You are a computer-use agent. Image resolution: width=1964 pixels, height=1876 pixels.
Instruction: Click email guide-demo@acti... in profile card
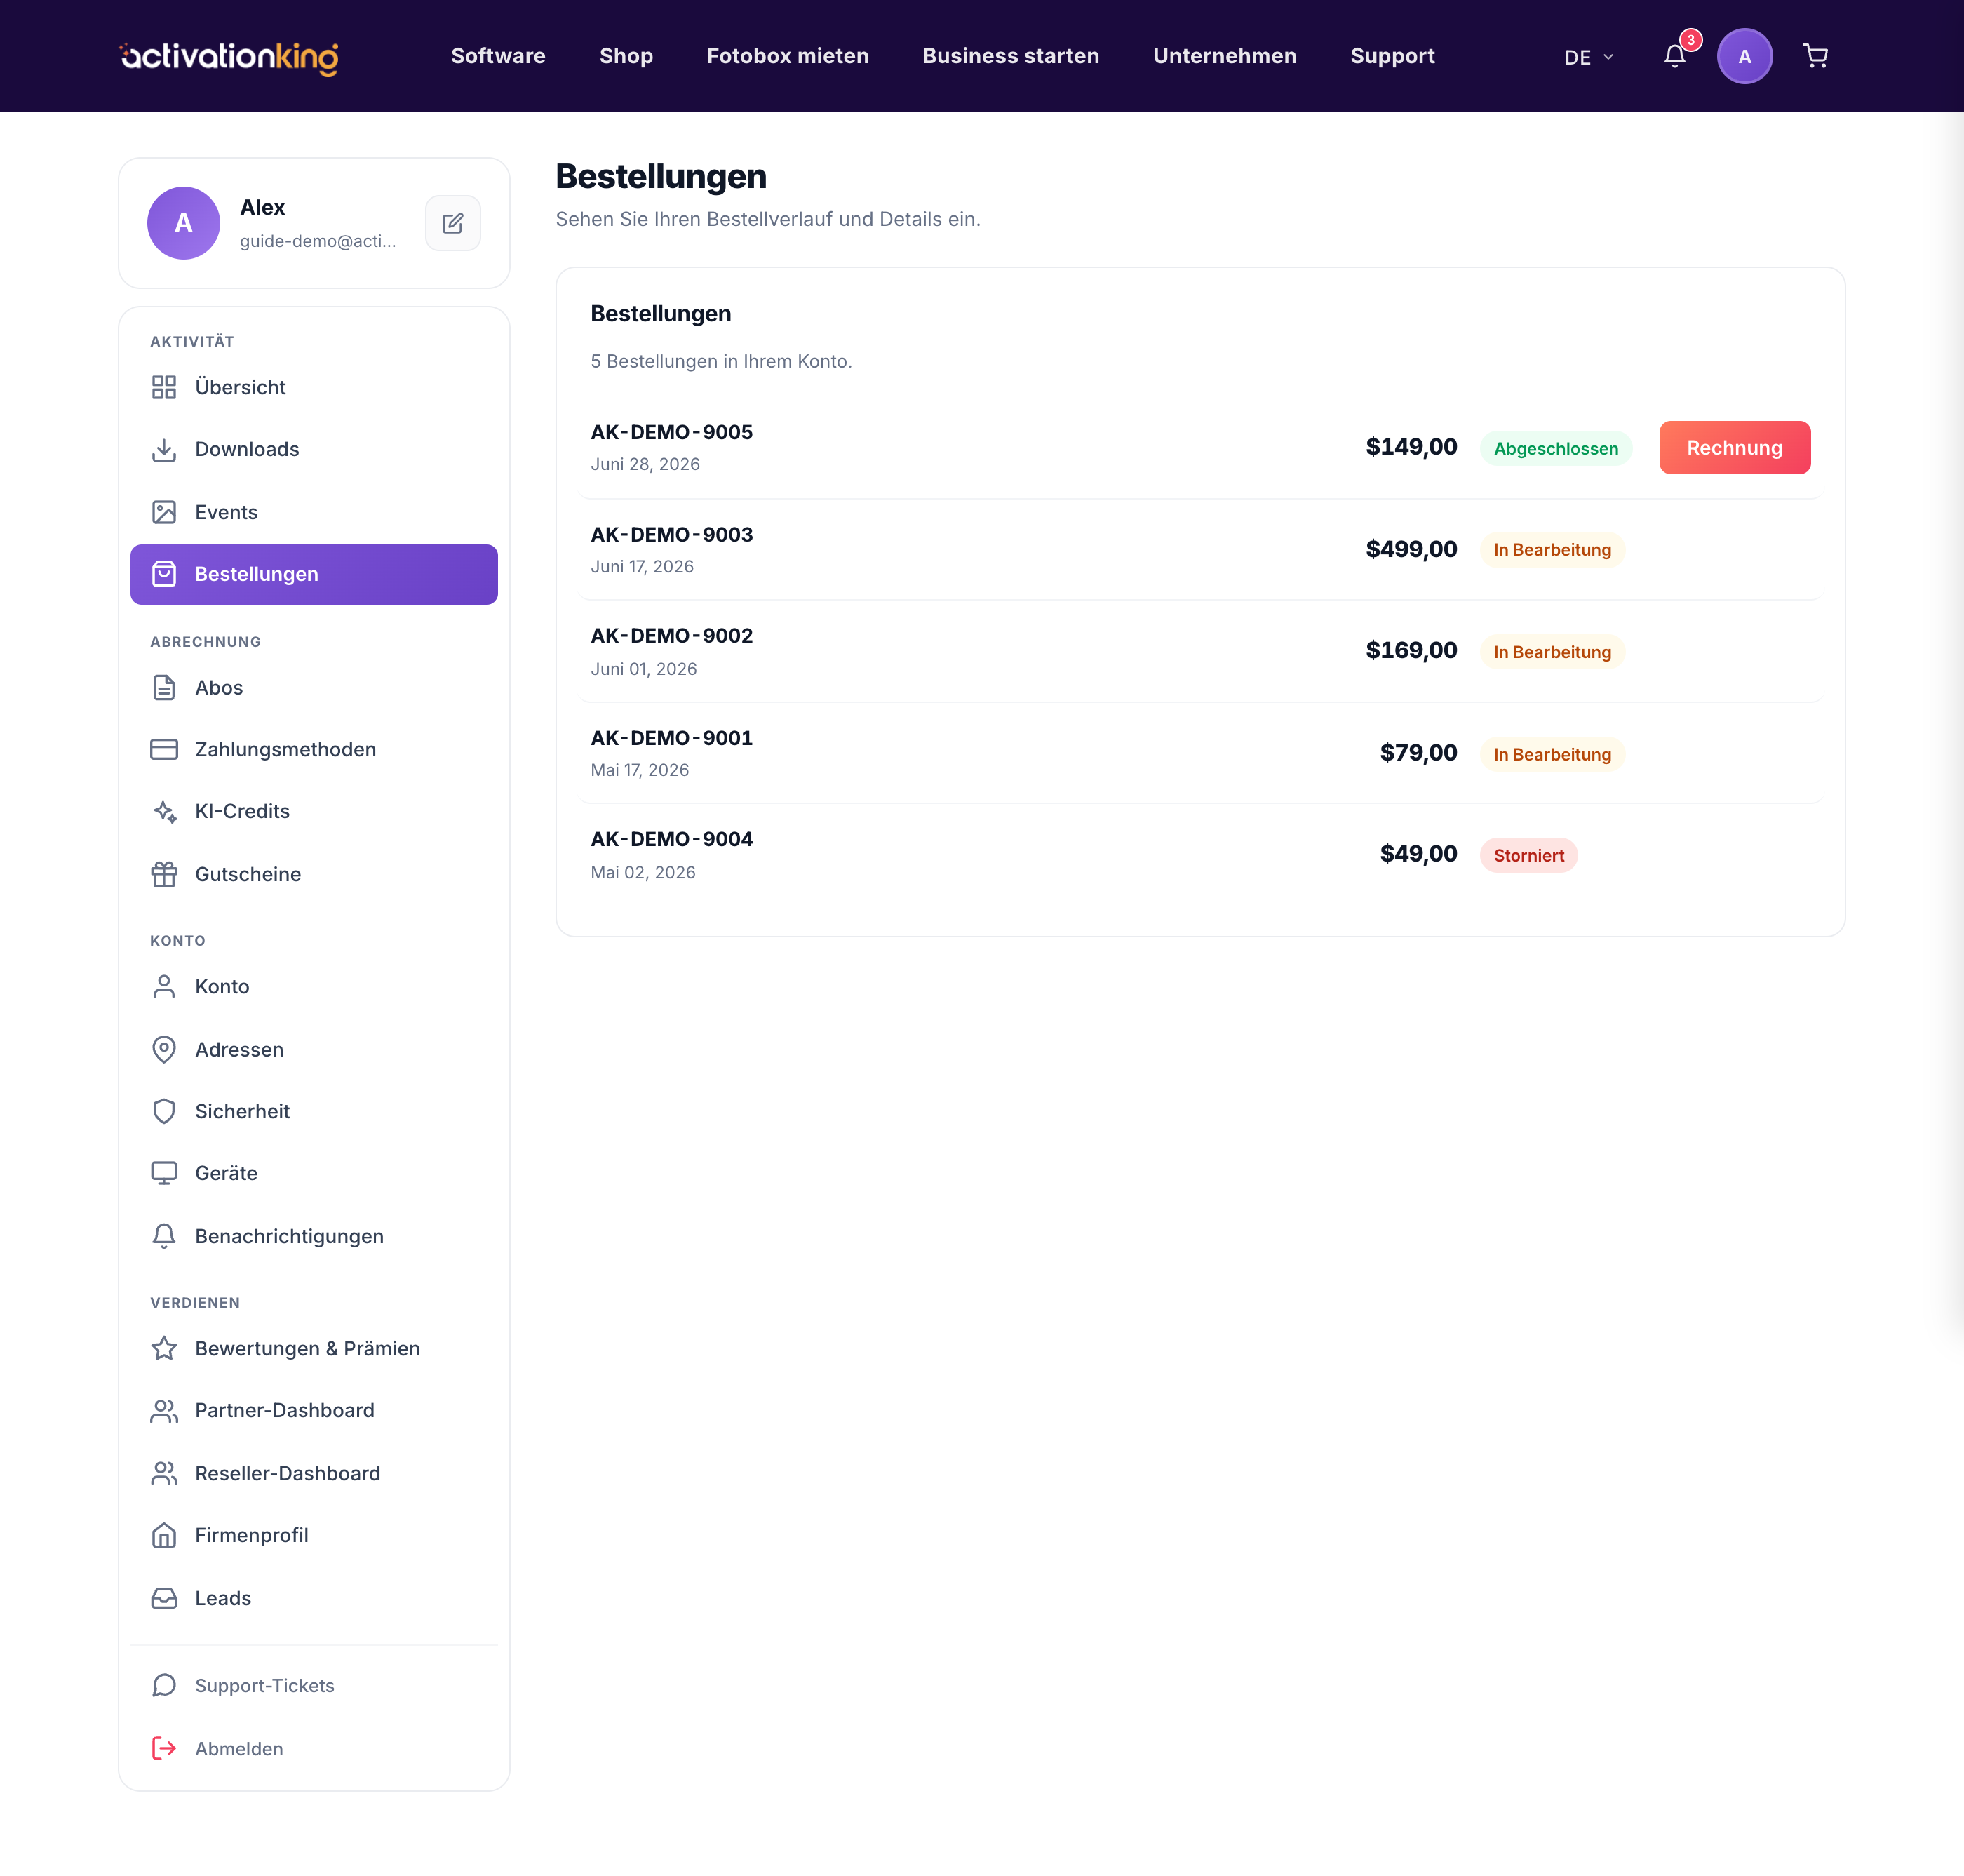pyautogui.click(x=318, y=241)
